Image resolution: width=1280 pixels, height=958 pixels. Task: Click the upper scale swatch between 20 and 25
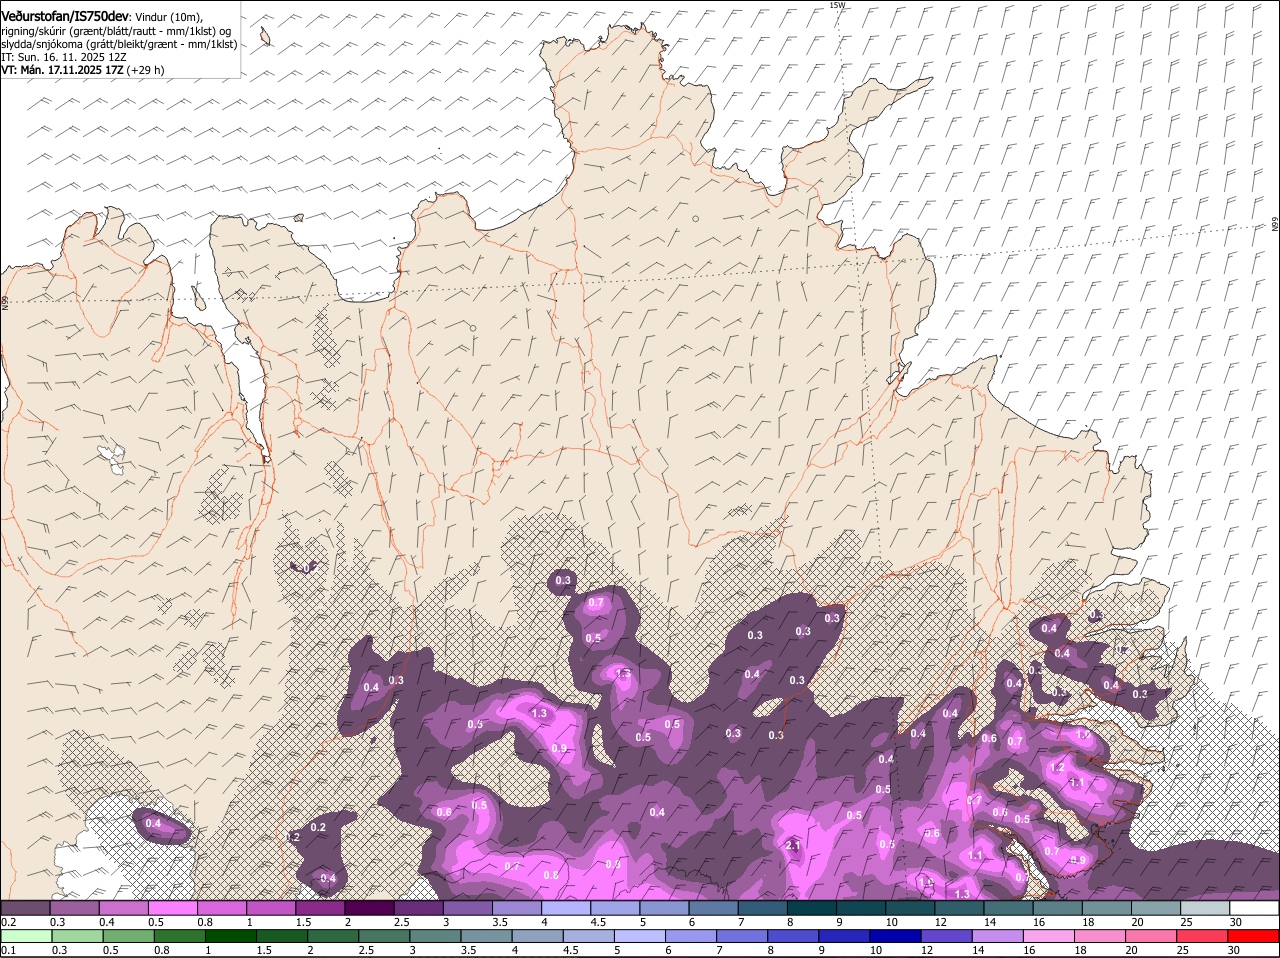tap(1156, 908)
